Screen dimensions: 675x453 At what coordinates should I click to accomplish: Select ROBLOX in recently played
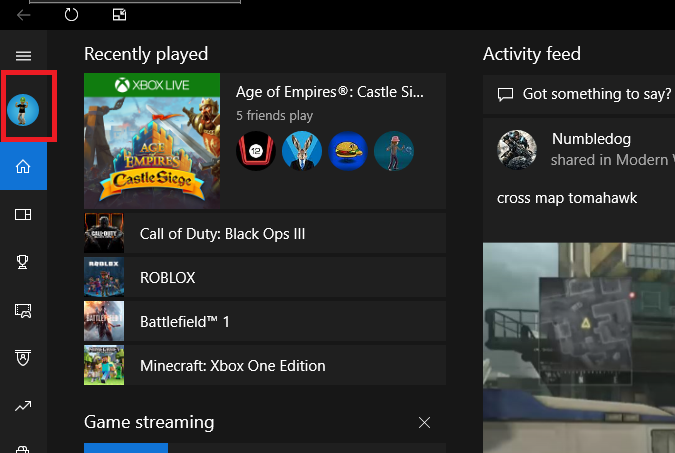(265, 277)
